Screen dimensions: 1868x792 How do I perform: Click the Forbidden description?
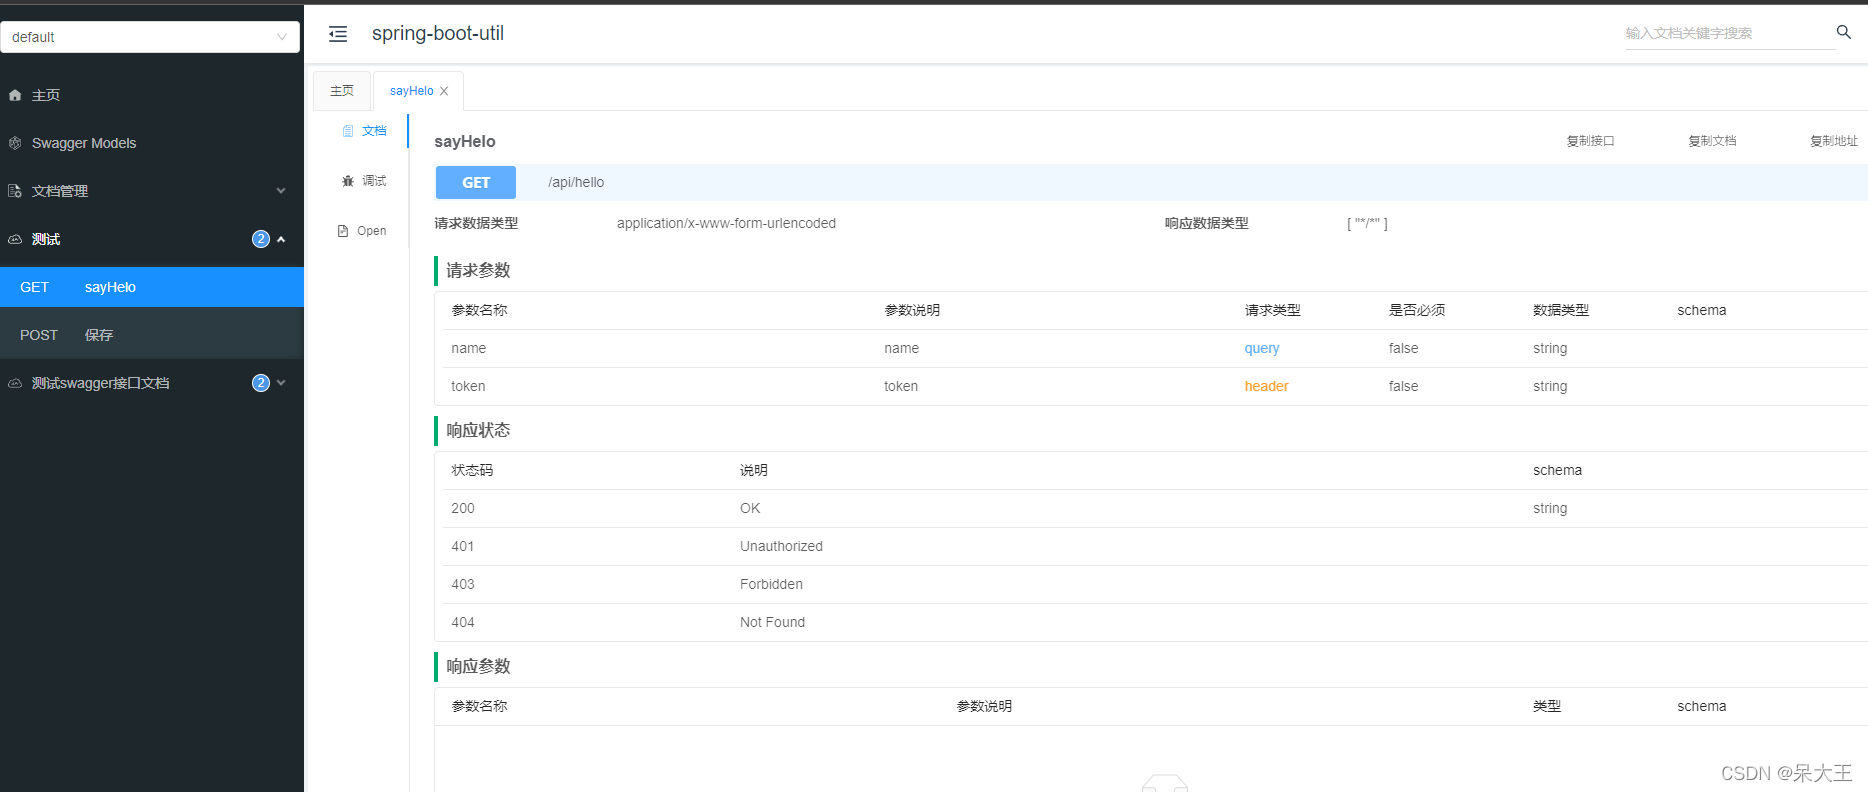[771, 585]
